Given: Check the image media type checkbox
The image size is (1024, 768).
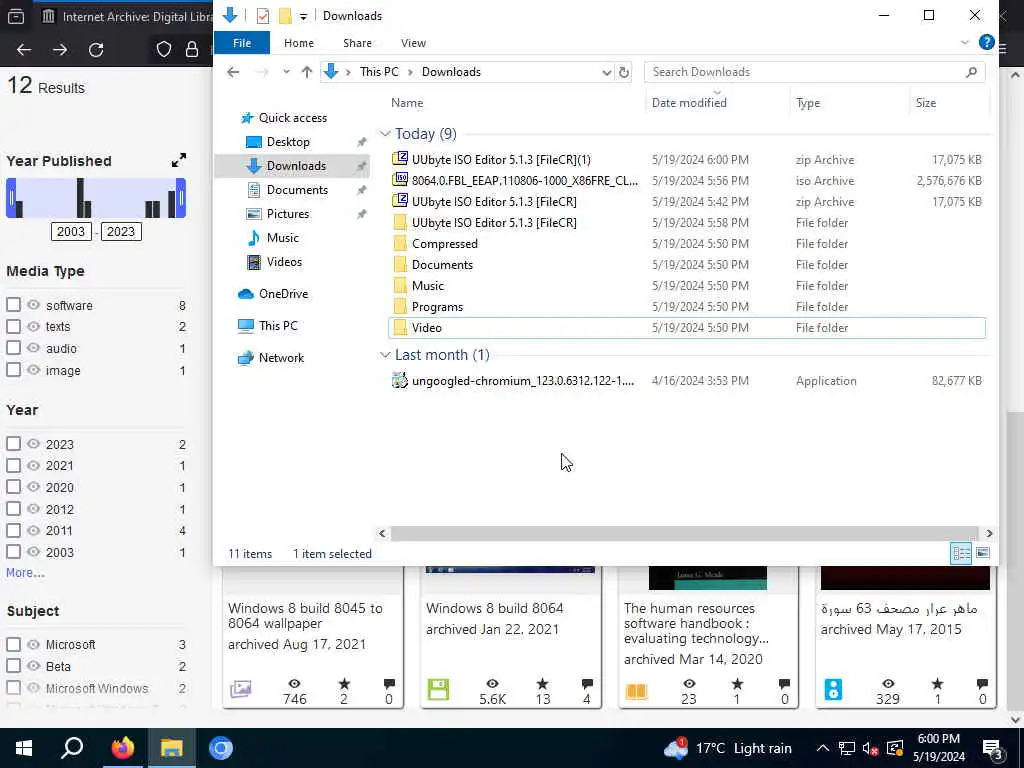Looking at the screenshot, I should (x=13, y=370).
